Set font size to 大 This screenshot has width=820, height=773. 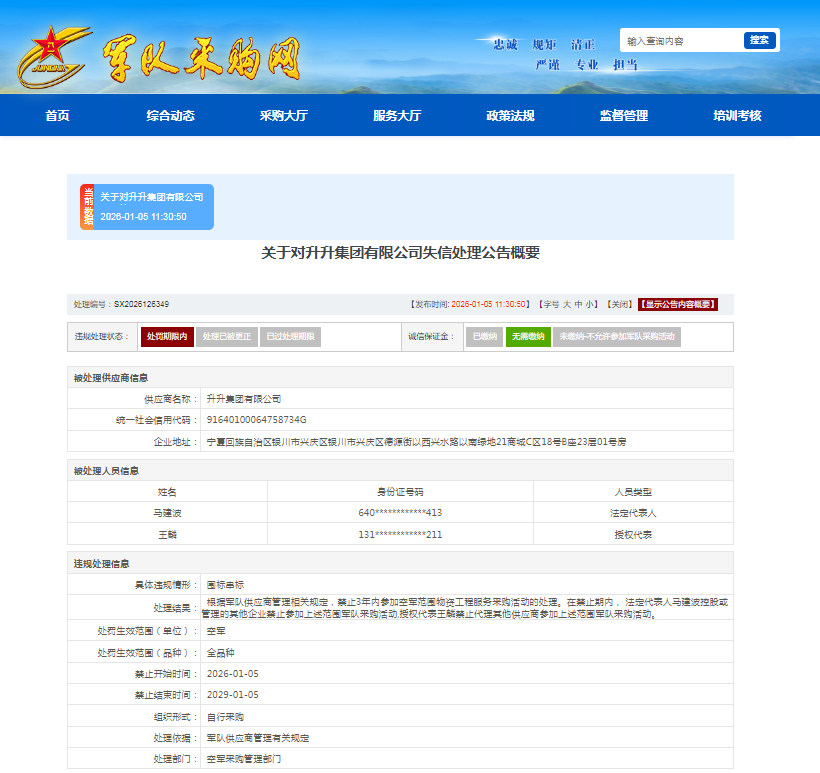pyautogui.click(x=567, y=304)
